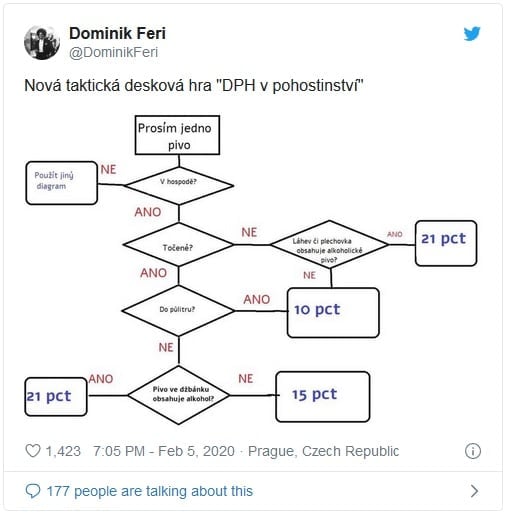Click the 'Točené?' decision diamond
This screenshot has width=507, height=514.
coord(179,244)
